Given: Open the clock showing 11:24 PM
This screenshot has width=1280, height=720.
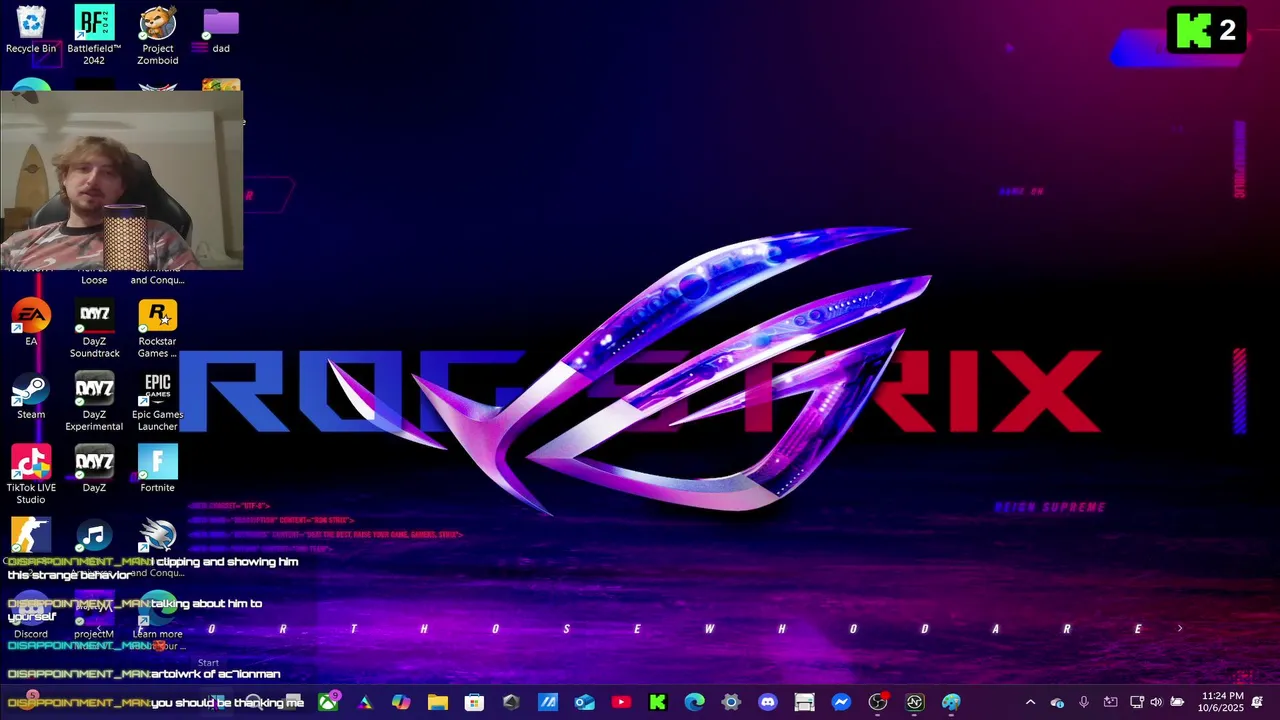Looking at the screenshot, I should click(1222, 702).
